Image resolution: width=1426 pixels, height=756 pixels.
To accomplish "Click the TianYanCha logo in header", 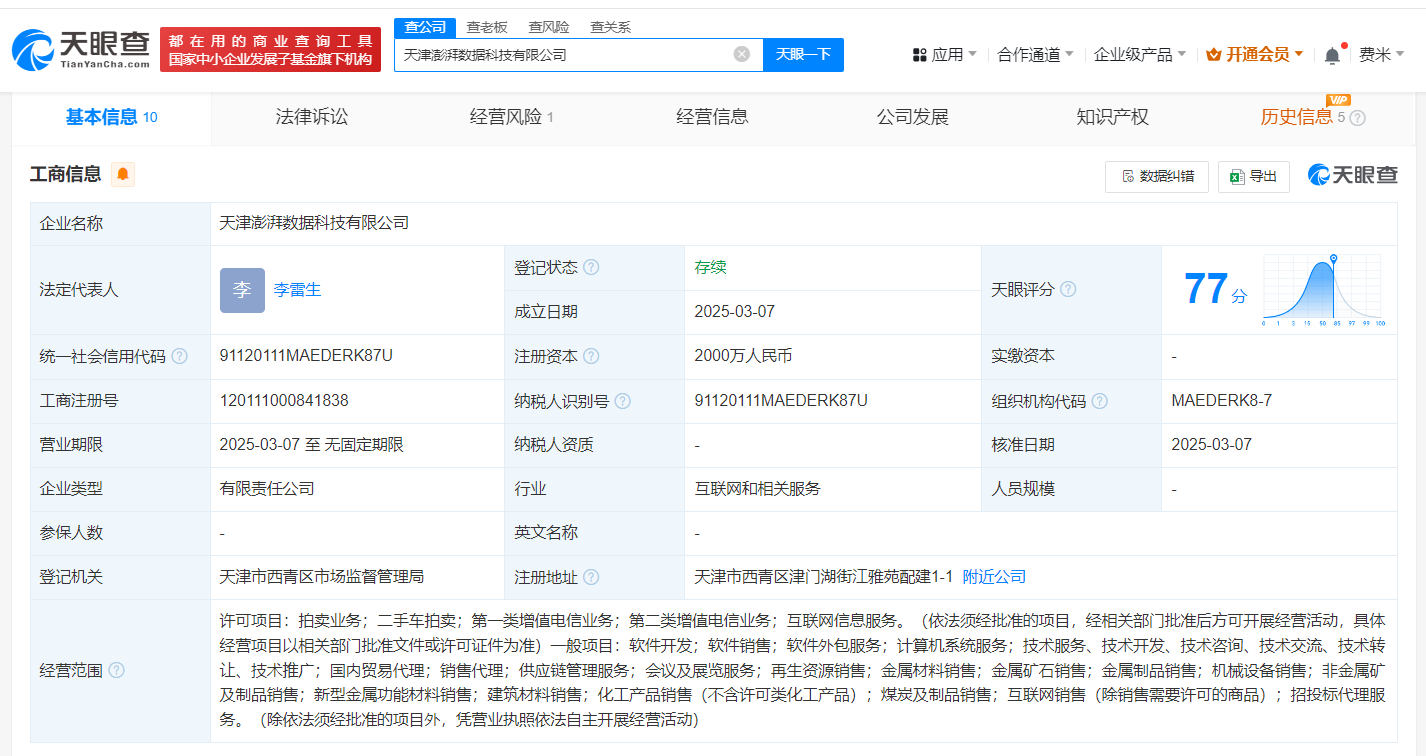I will [82, 49].
